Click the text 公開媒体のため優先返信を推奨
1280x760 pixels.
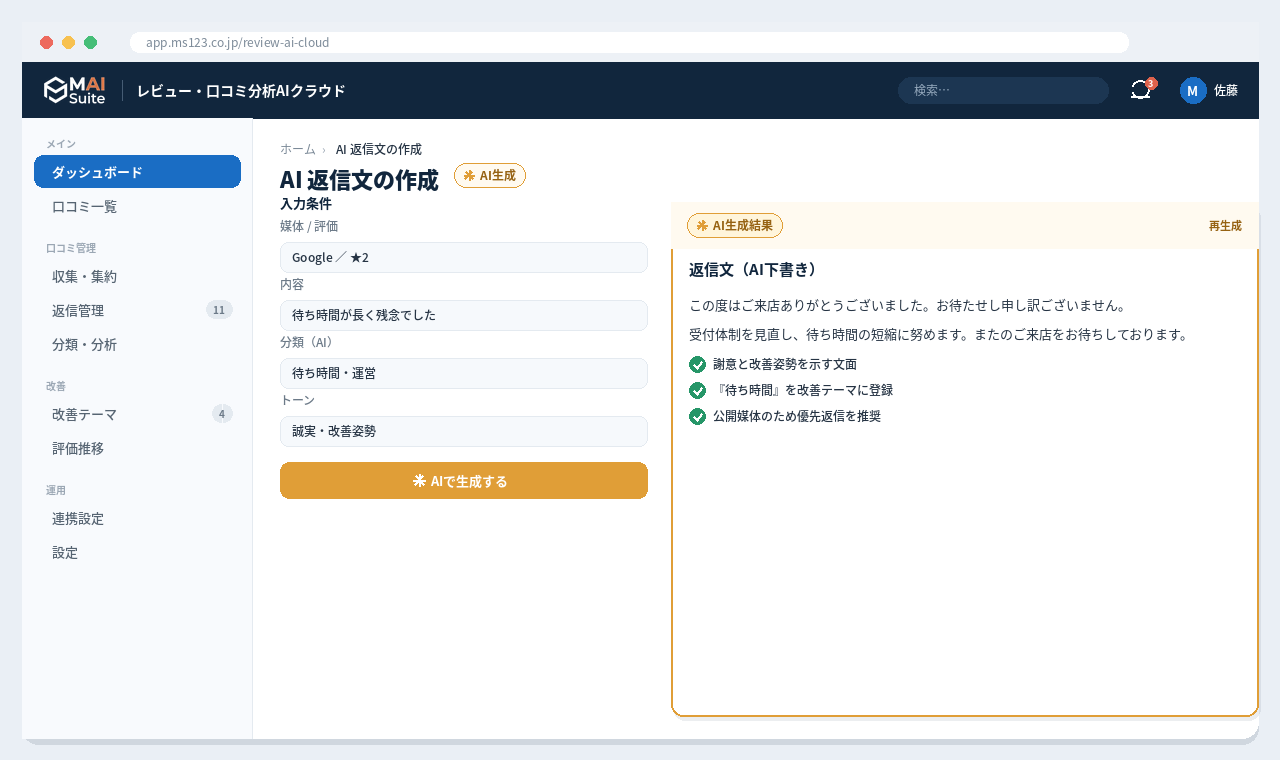(x=797, y=416)
